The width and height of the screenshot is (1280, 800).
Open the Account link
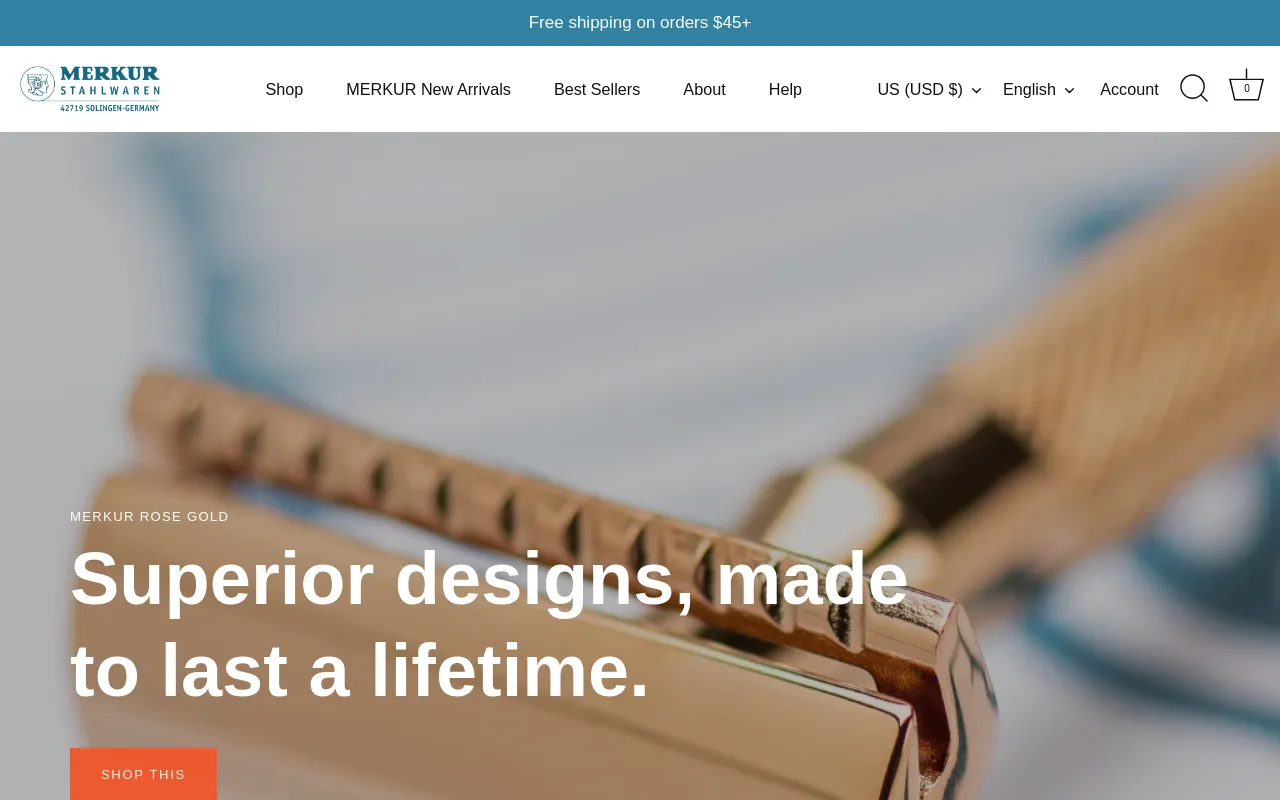click(x=1129, y=90)
